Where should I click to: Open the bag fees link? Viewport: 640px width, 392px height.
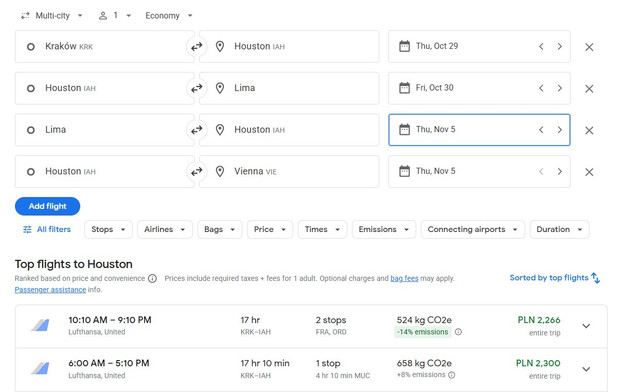pos(404,278)
